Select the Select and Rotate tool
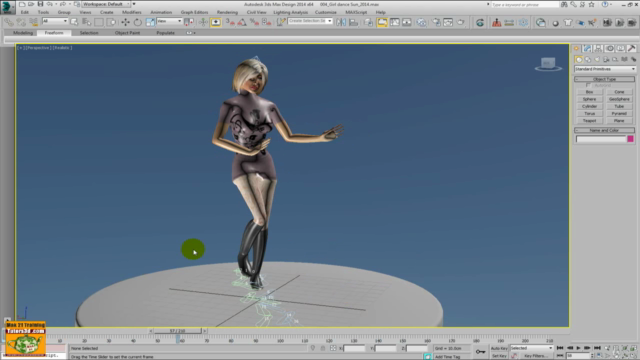The height and width of the screenshot is (360, 640). pyautogui.click(x=138, y=22)
